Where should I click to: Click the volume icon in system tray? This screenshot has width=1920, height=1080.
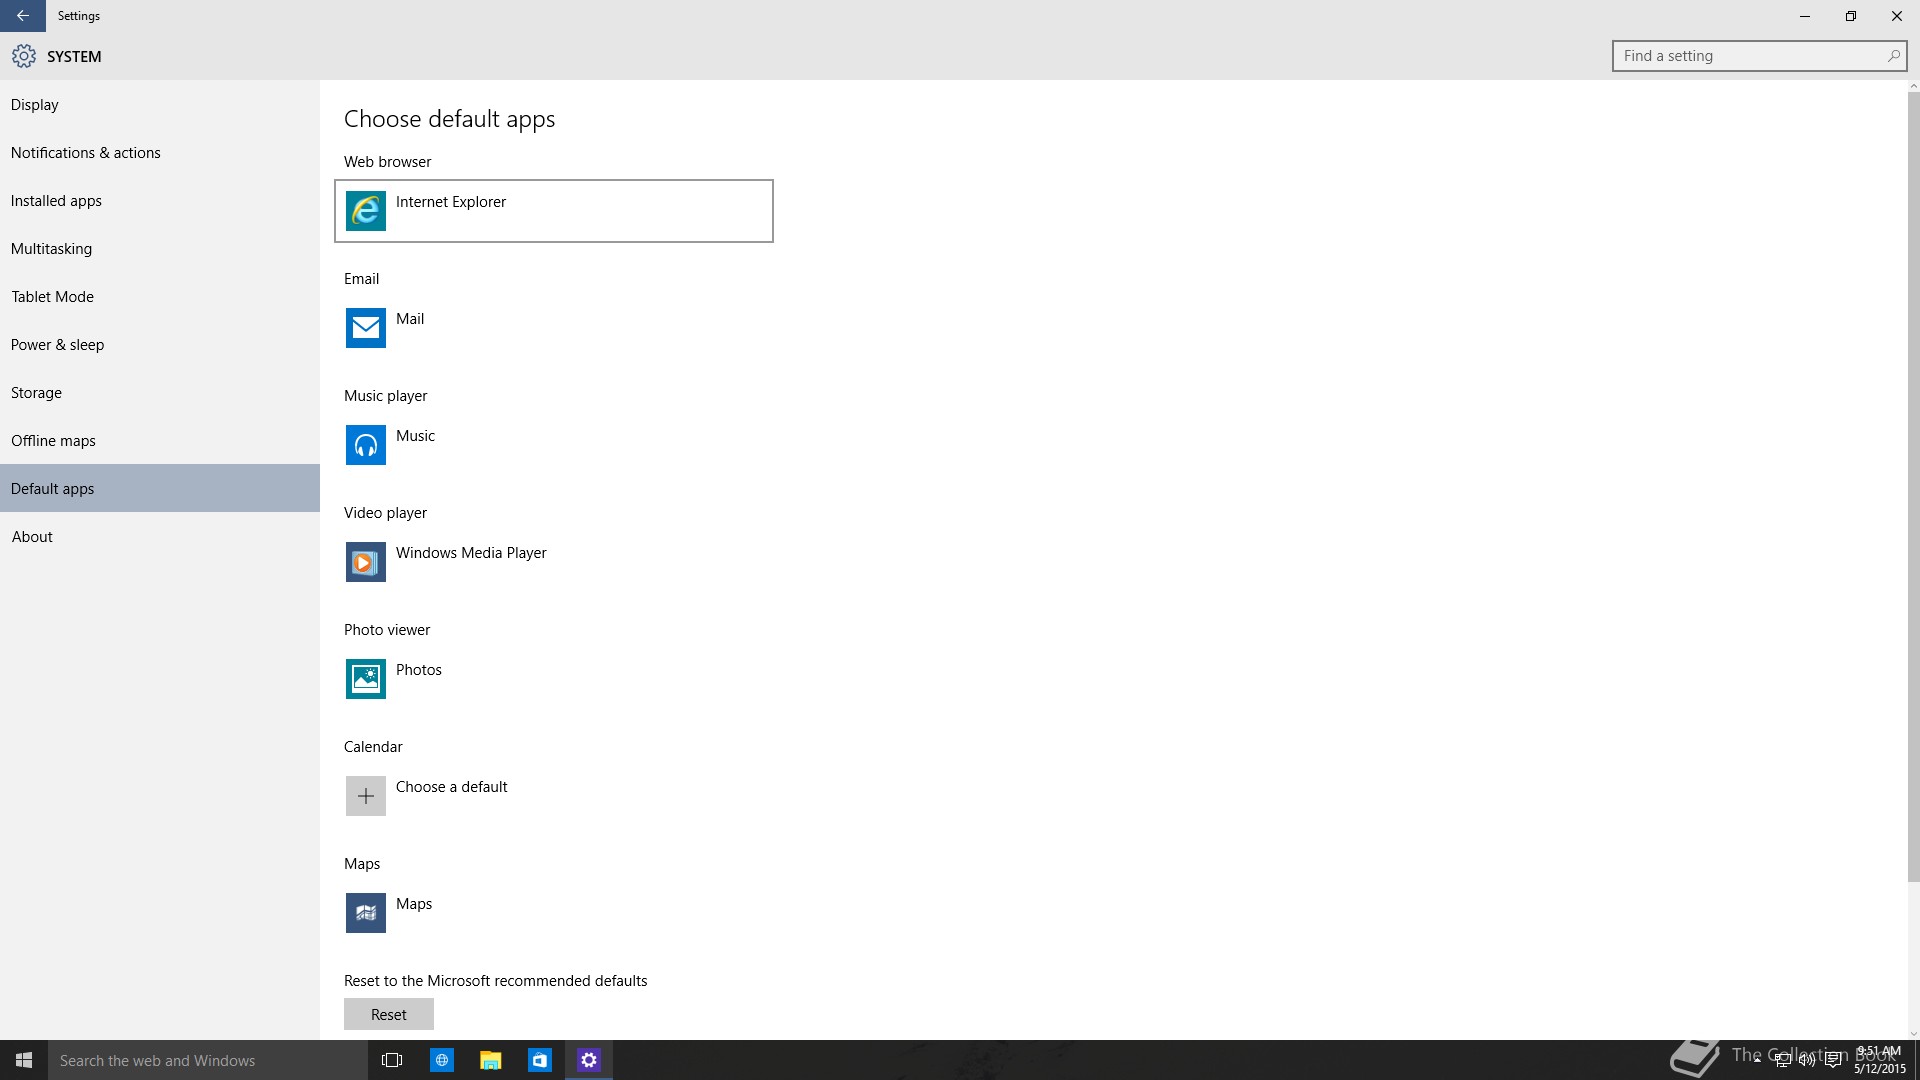click(x=1807, y=1061)
